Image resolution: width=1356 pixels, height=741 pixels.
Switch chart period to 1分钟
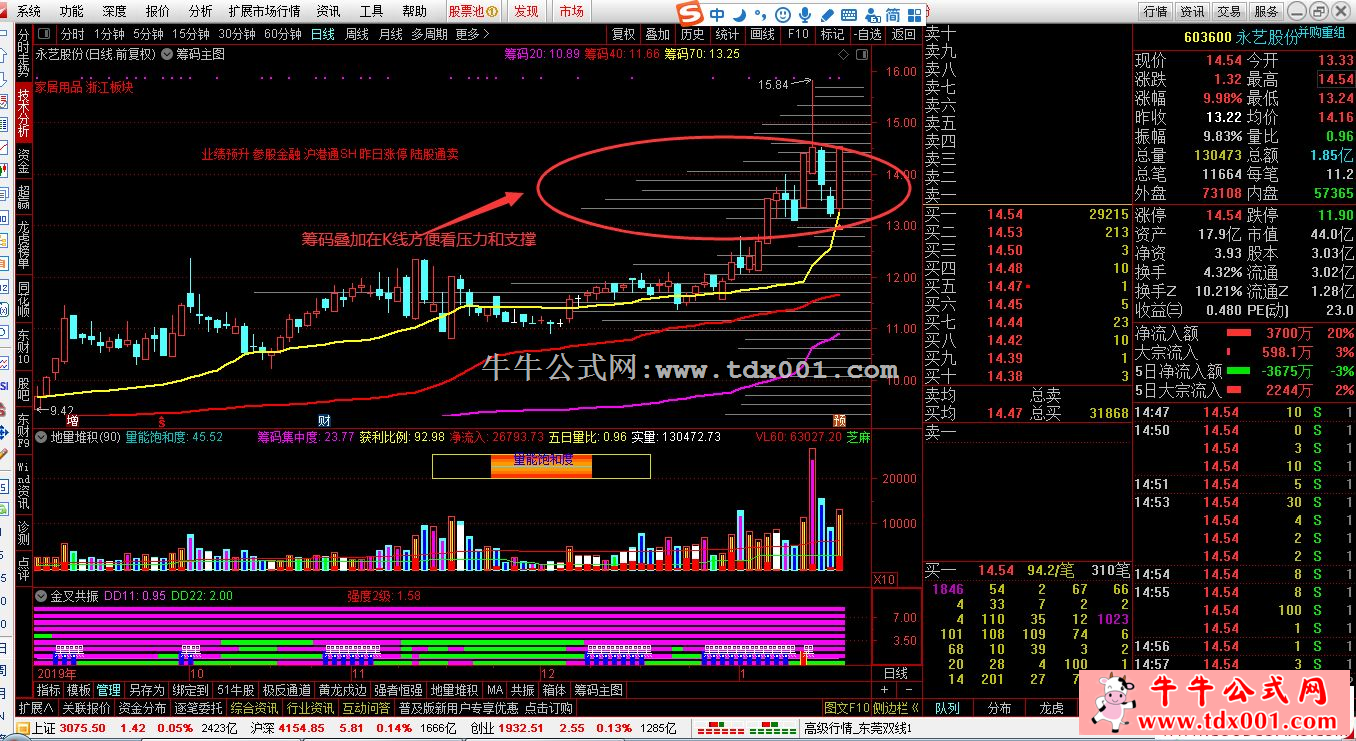[109, 33]
